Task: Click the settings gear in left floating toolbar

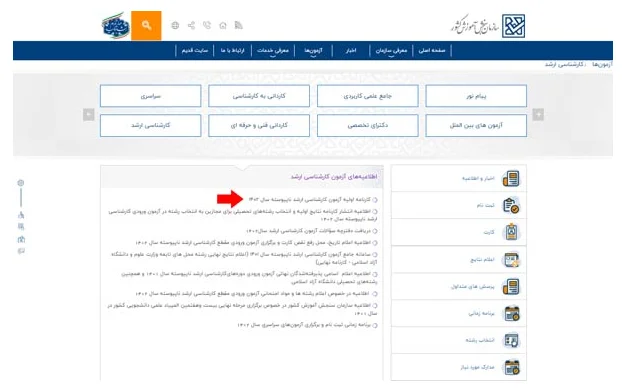Action: tap(21, 183)
